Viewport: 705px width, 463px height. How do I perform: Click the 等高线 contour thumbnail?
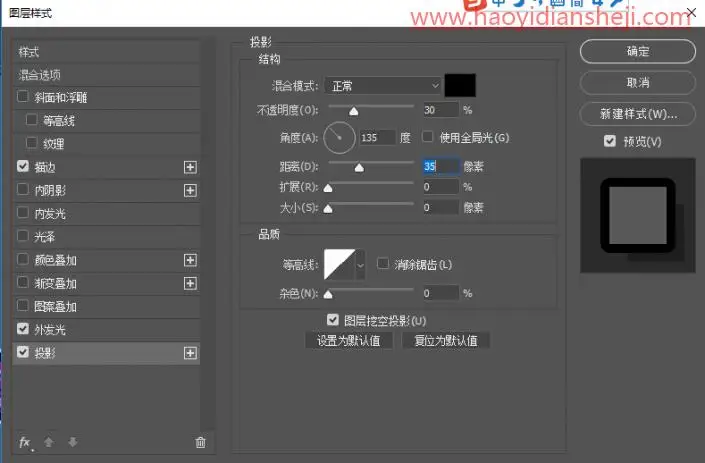tap(339, 265)
